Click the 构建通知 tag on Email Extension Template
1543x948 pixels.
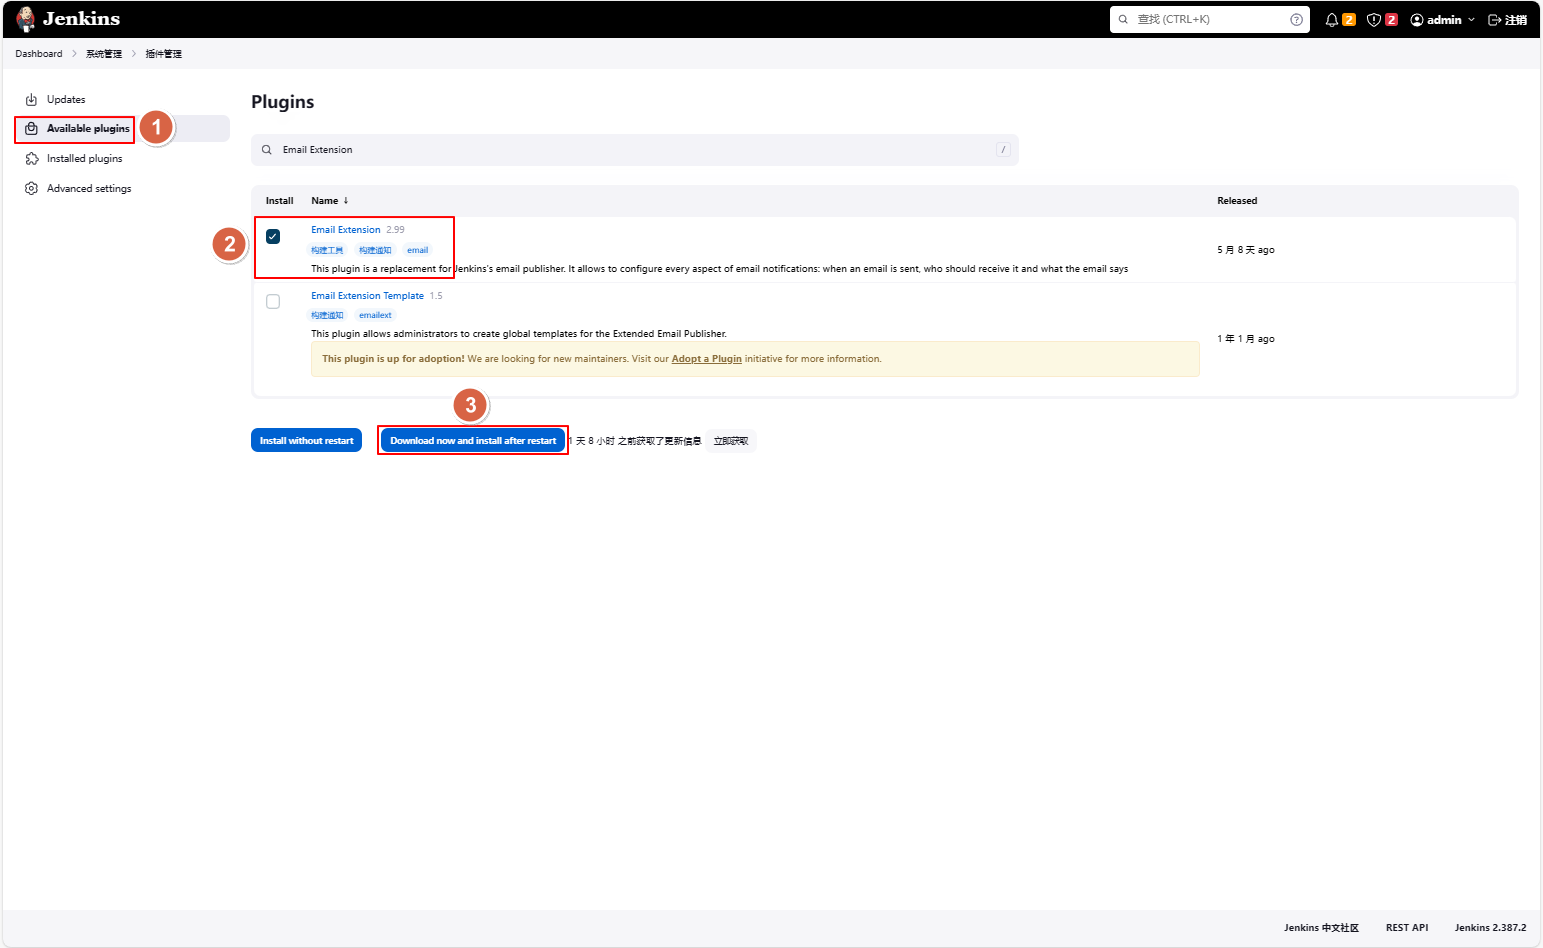point(327,315)
